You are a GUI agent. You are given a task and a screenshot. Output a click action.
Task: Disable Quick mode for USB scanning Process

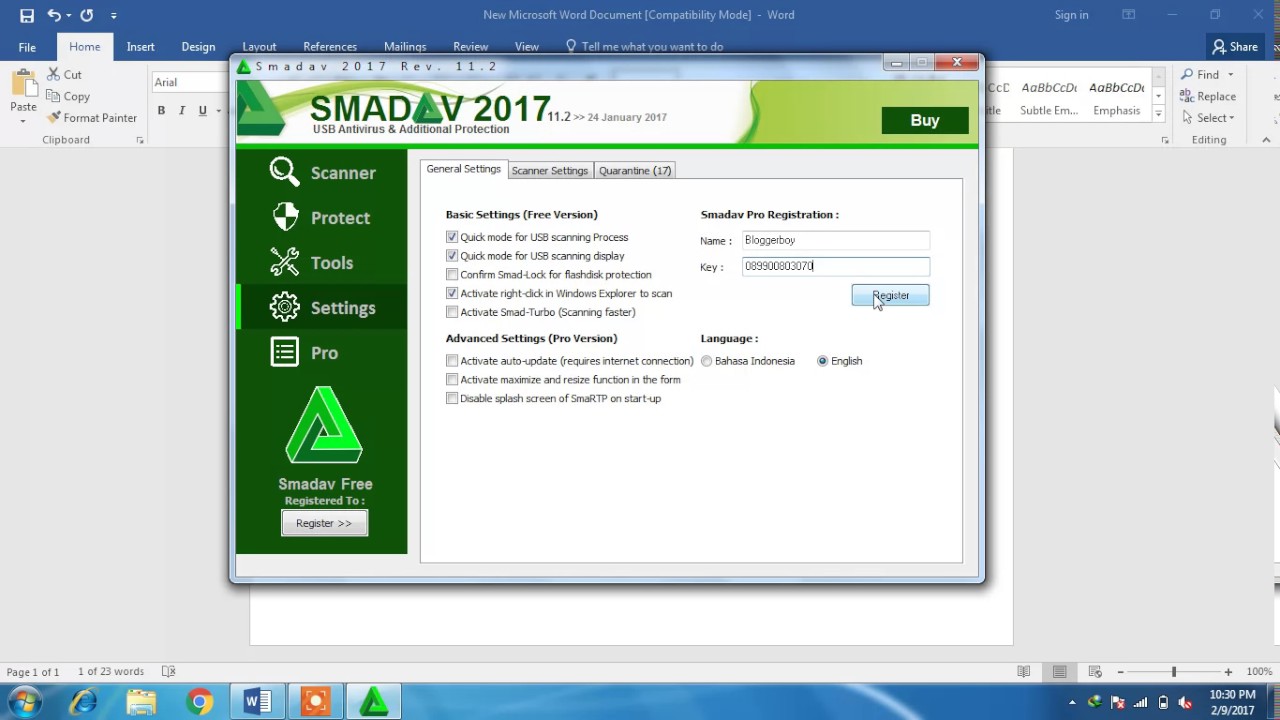click(x=452, y=237)
